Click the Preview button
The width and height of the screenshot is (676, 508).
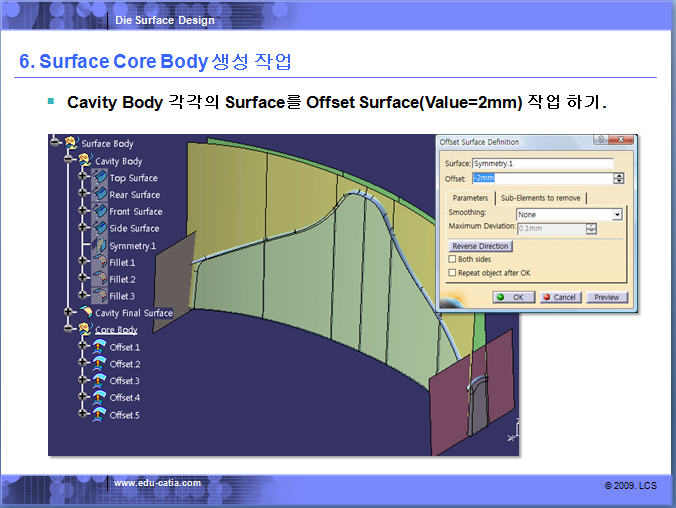click(x=606, y=297)
